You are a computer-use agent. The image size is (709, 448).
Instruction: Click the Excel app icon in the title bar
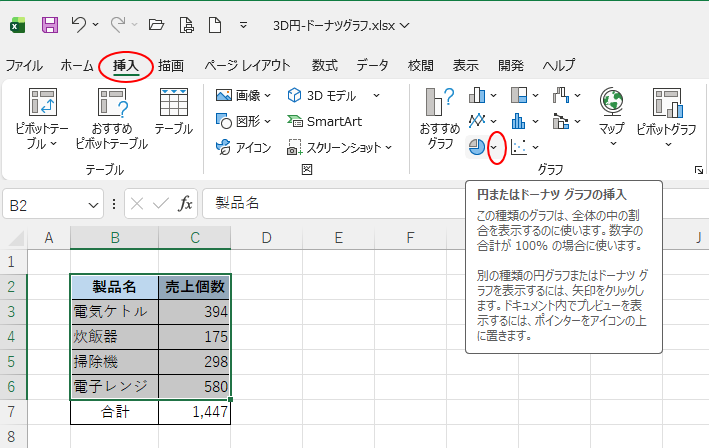pos(18,25)
